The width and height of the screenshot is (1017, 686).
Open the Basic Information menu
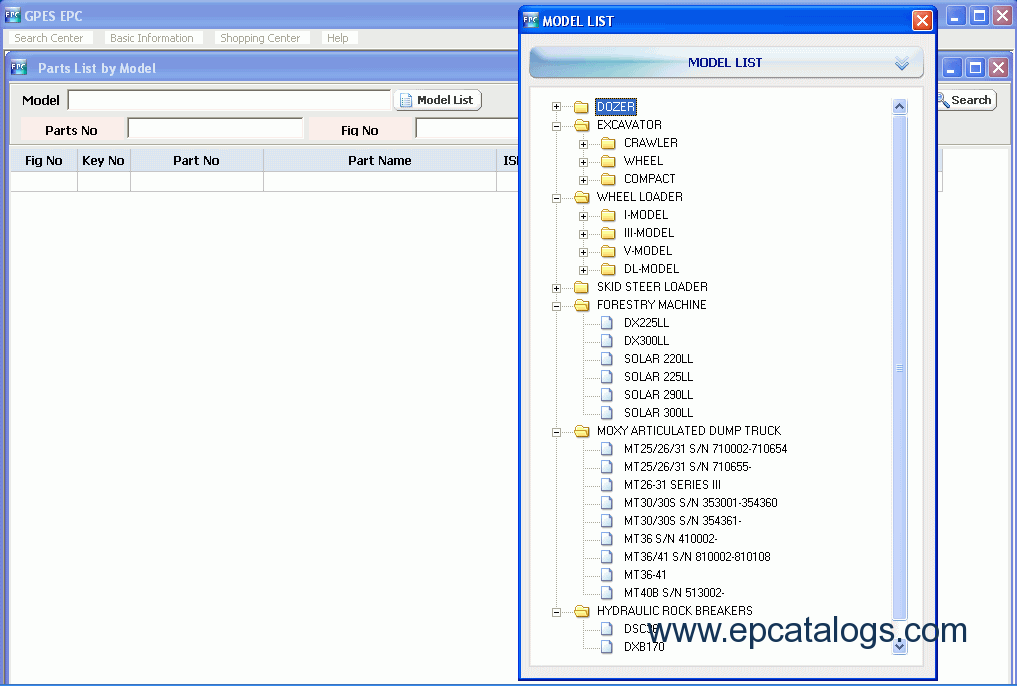click(x=152, y=38)
